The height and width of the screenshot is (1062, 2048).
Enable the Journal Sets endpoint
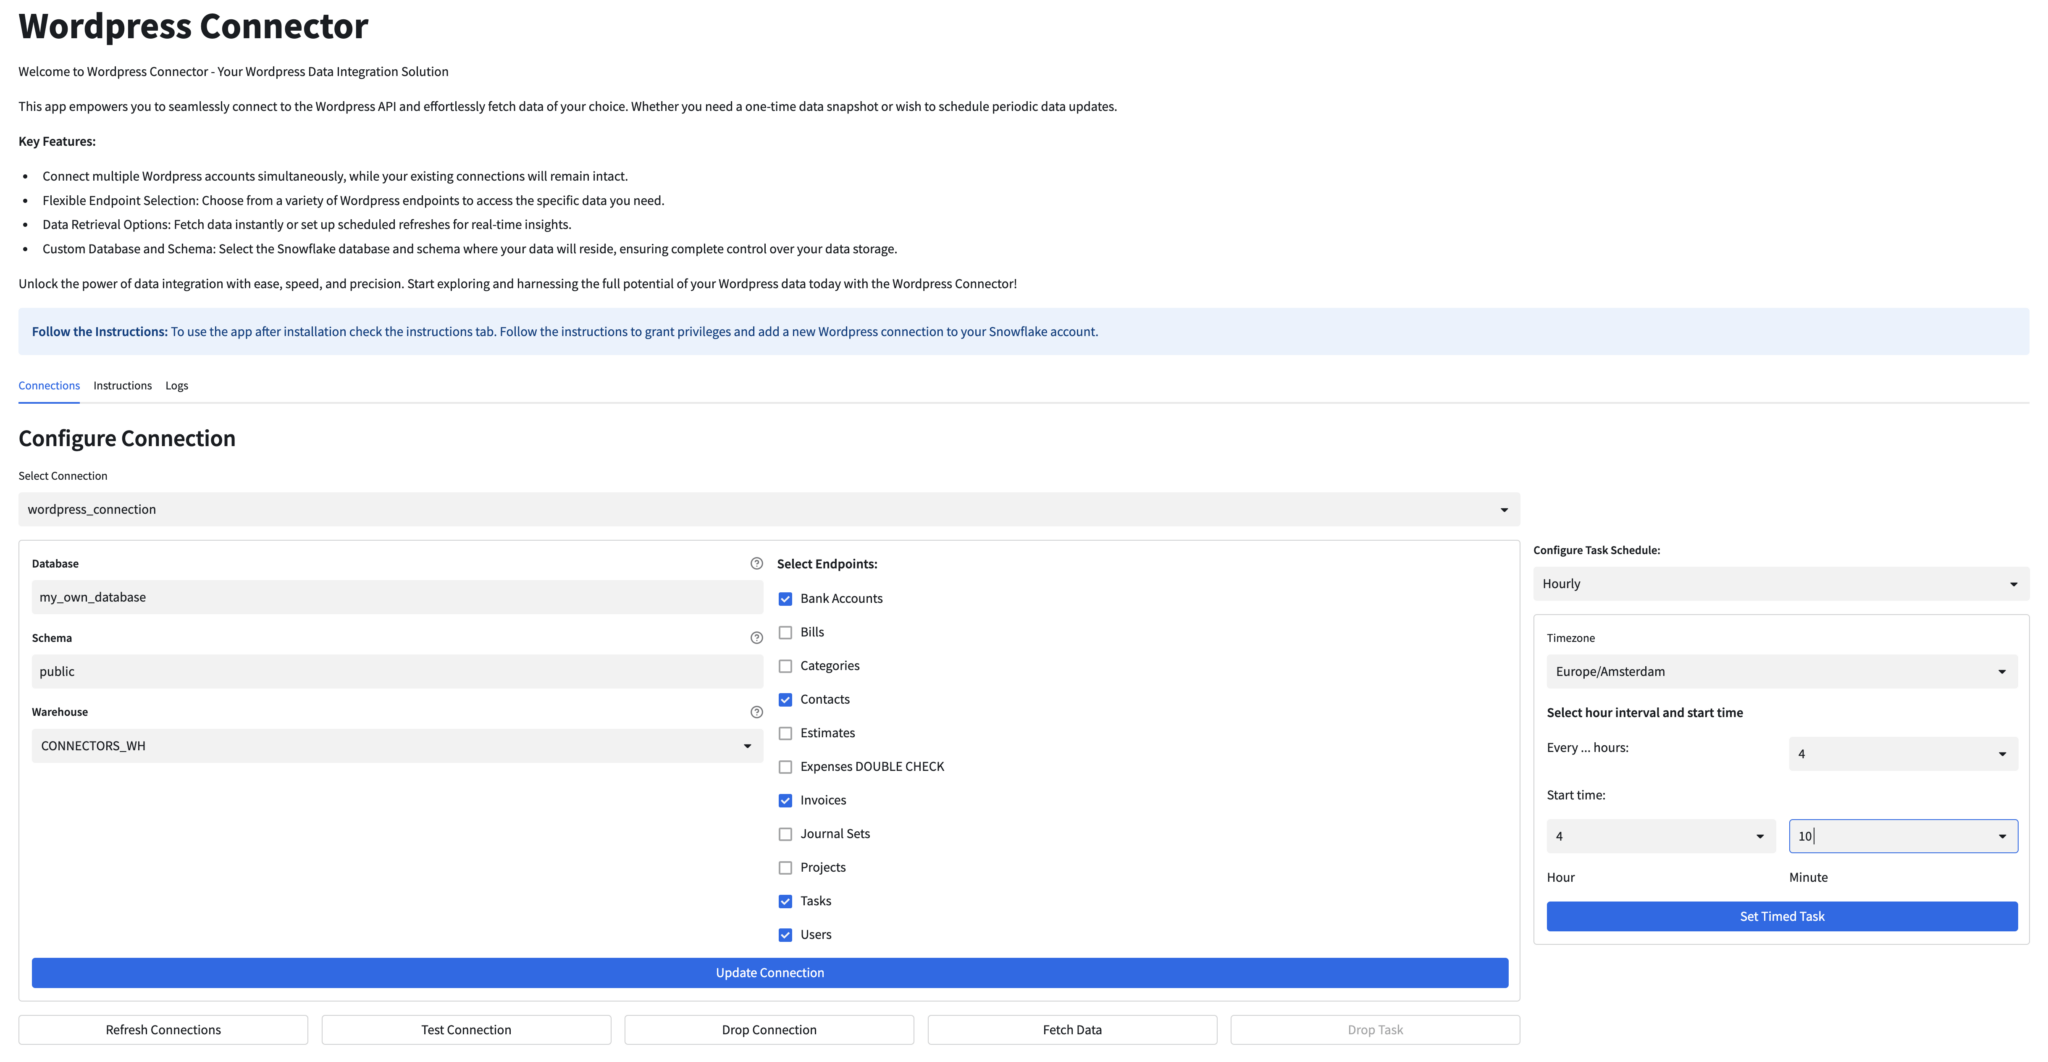tap(786, 833)
